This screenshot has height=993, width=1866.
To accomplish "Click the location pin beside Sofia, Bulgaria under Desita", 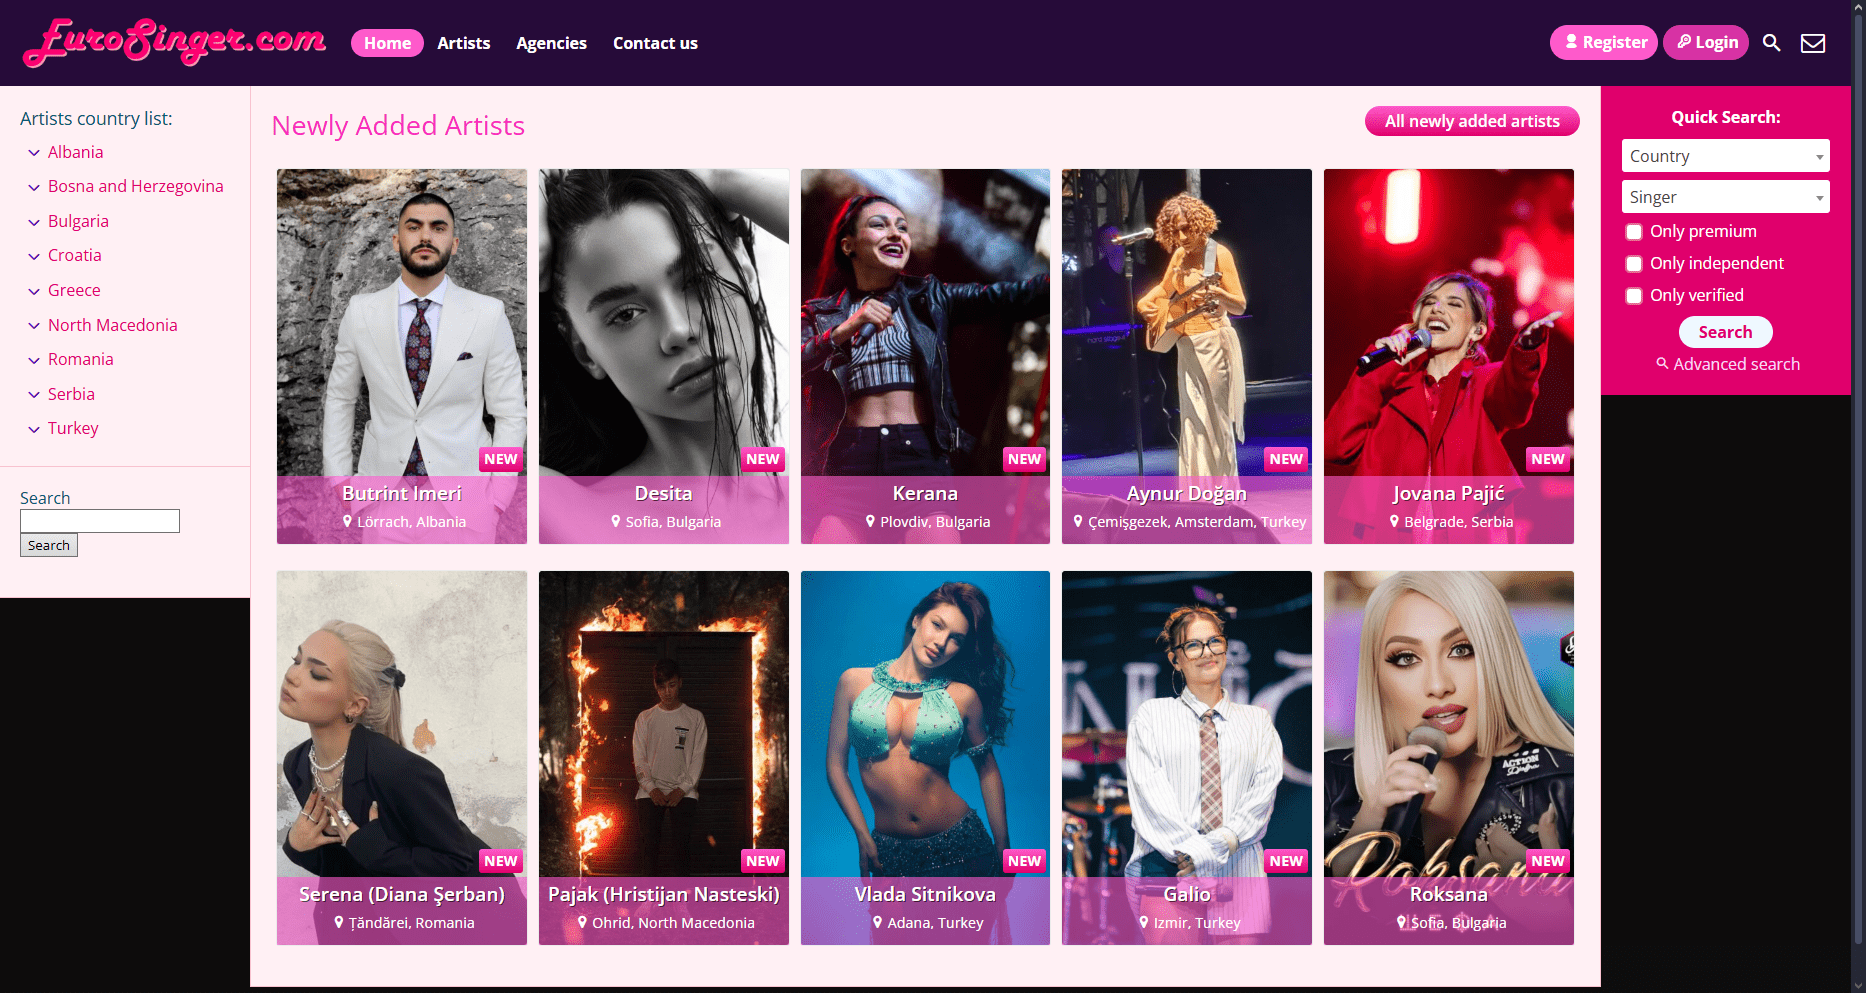I will pos(616,521).
